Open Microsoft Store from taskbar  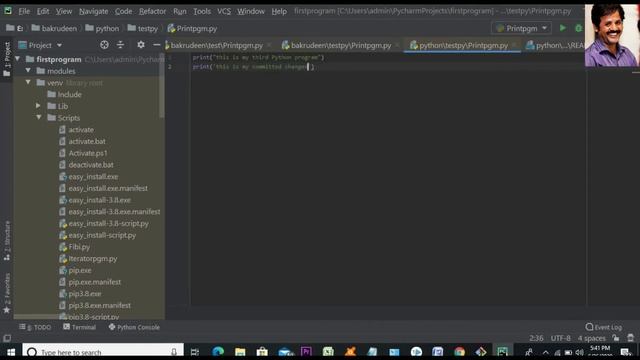coord(262,351)
